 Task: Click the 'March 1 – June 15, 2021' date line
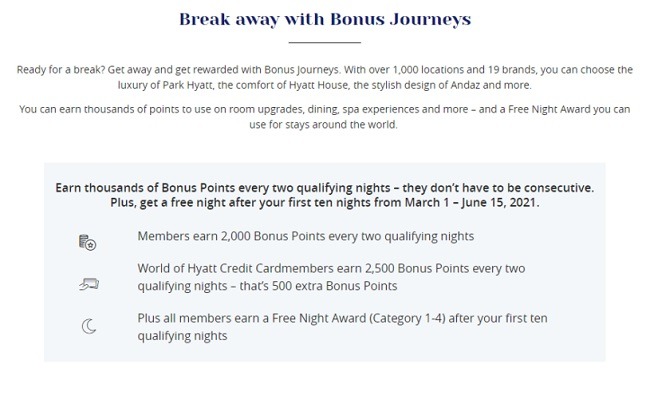coord(325,203)
